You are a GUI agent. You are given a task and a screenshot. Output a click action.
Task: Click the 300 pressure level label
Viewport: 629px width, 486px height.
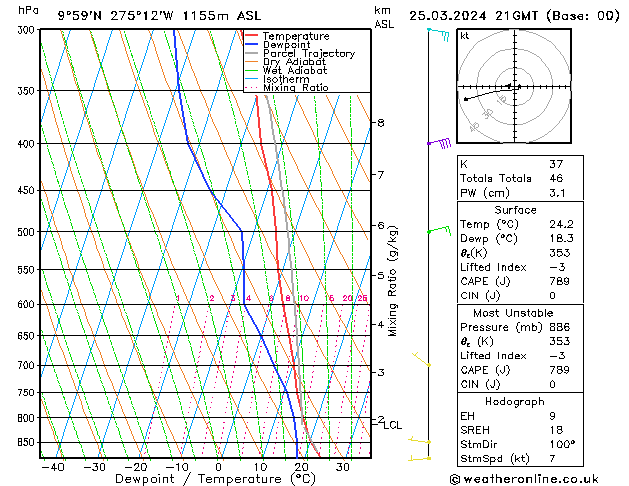[28, 30]
